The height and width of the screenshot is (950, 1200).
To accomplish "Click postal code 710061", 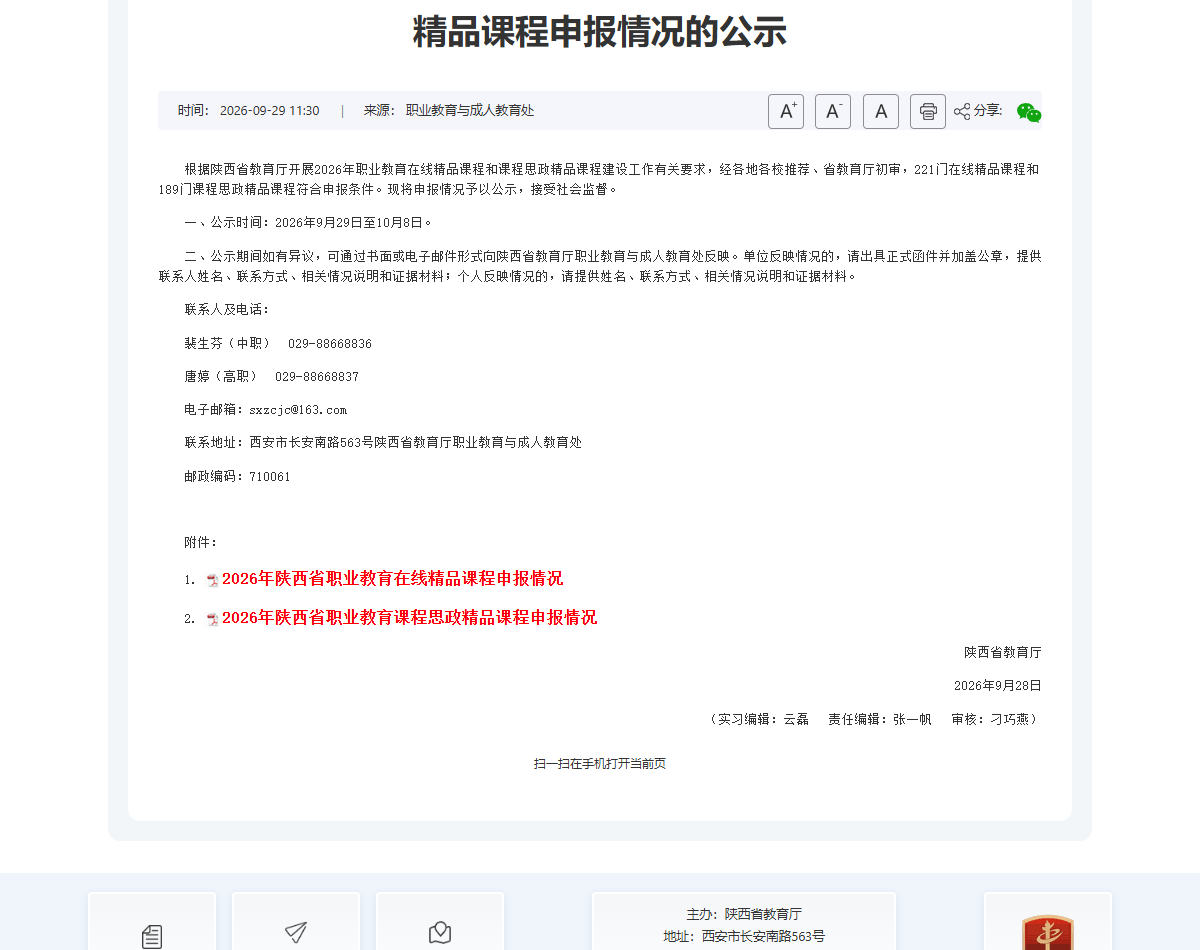I will click(x=270, y=477).
